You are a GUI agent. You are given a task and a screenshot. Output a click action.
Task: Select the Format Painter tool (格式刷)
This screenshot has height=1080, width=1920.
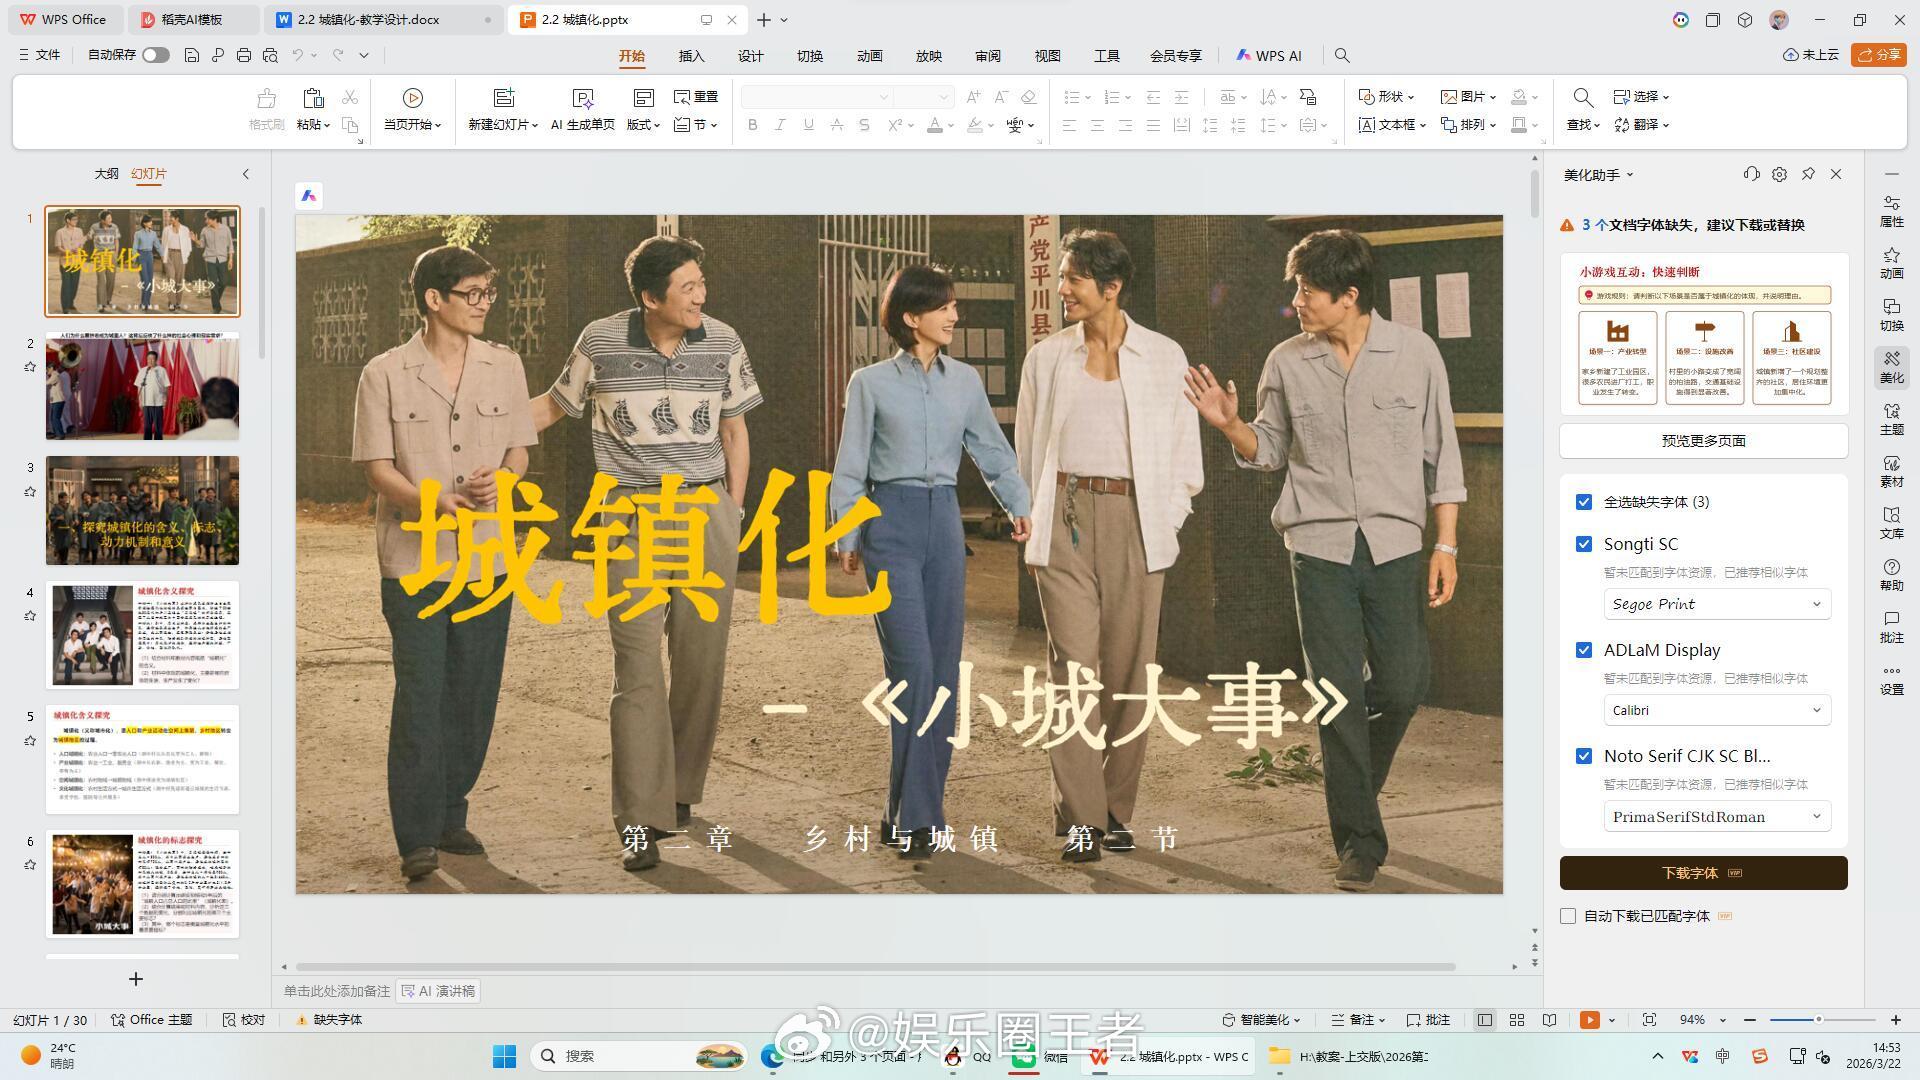click(x=265, y=109)
